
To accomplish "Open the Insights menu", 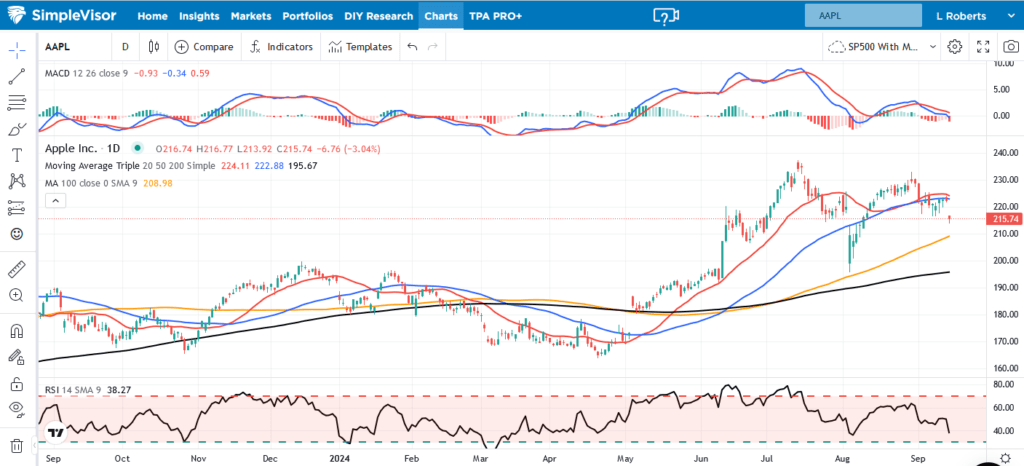I will click(x=199, y=16).
